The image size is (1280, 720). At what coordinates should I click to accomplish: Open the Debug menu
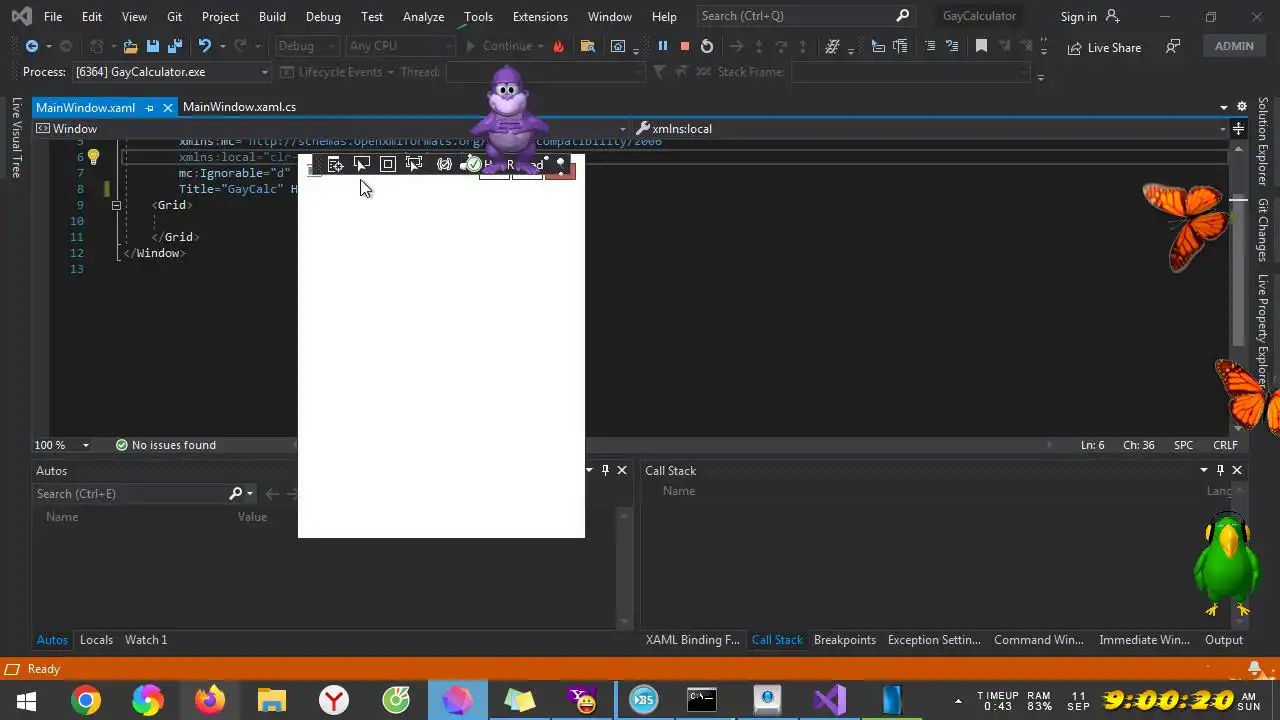click(323, 16)
